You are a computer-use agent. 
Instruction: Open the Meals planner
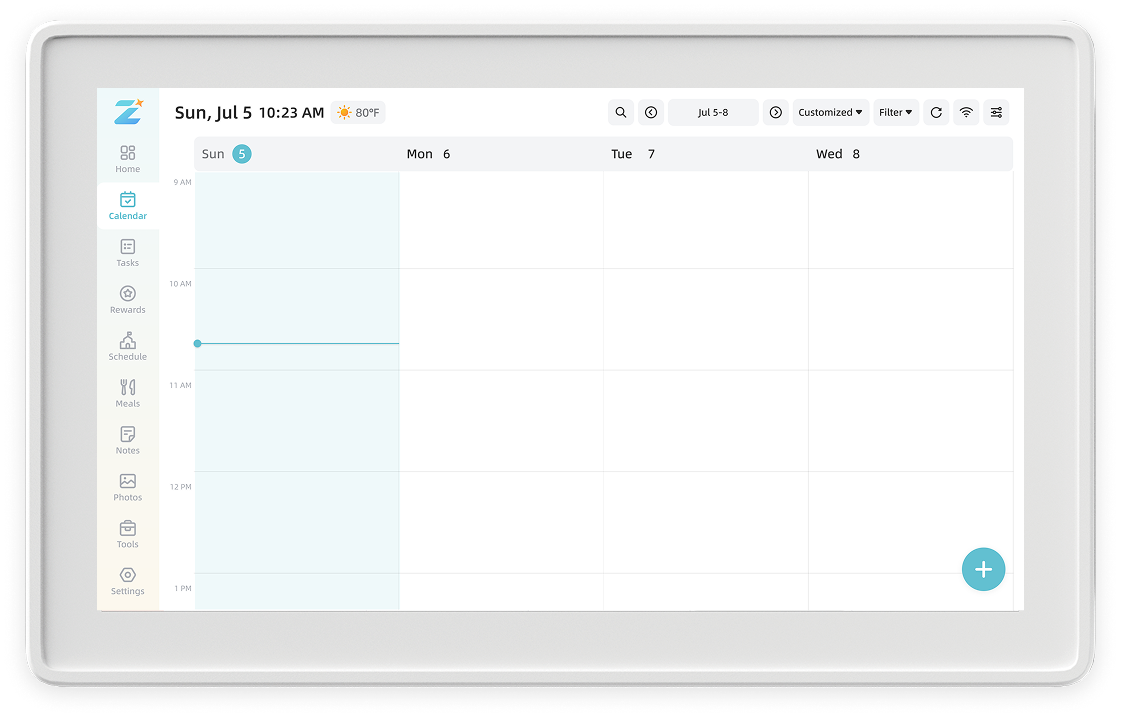pyautogui.click(x=128, y=394)
